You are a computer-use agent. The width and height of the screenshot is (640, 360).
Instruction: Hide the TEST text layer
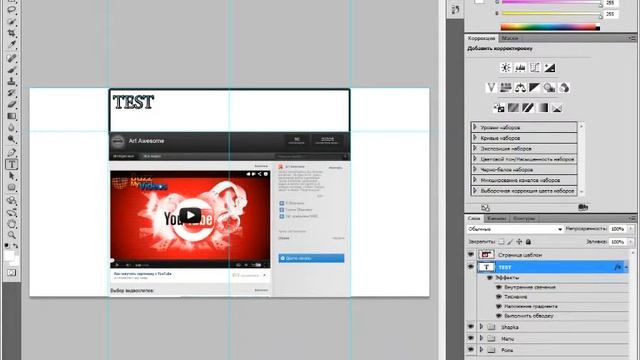pyautogui.click(x=471, y=267)
